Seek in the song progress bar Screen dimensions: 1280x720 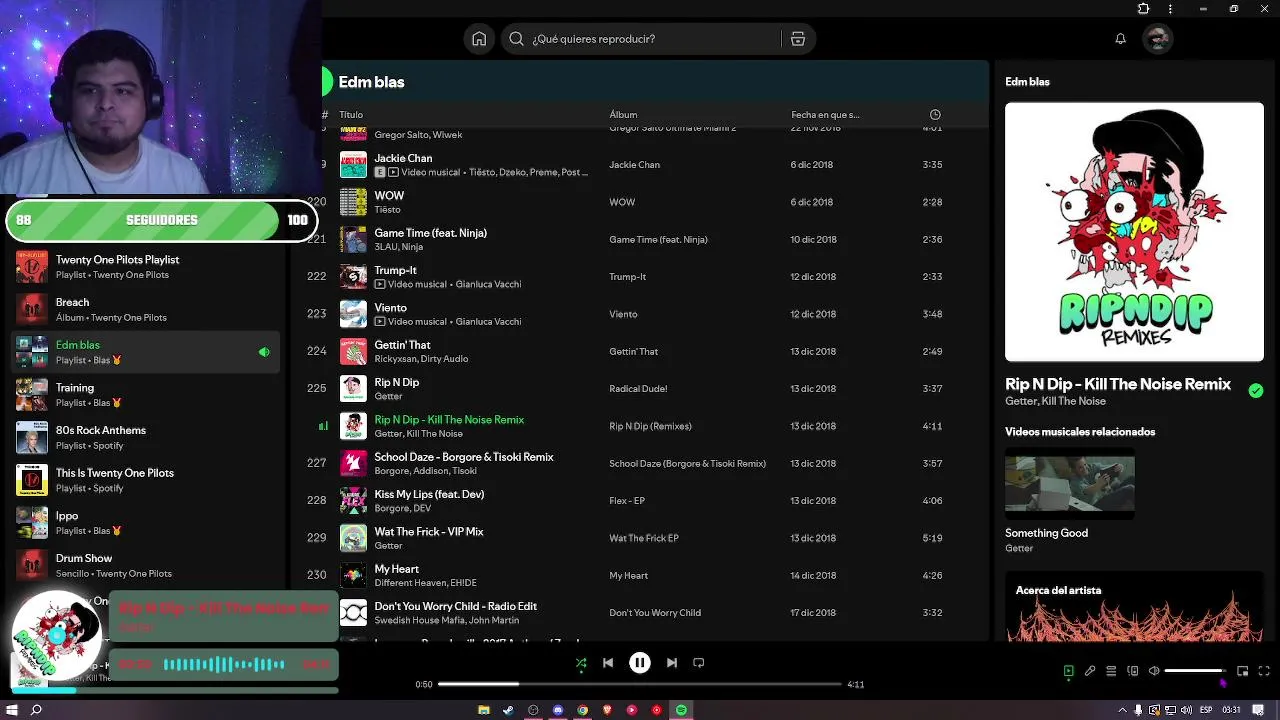click(640, 684)
